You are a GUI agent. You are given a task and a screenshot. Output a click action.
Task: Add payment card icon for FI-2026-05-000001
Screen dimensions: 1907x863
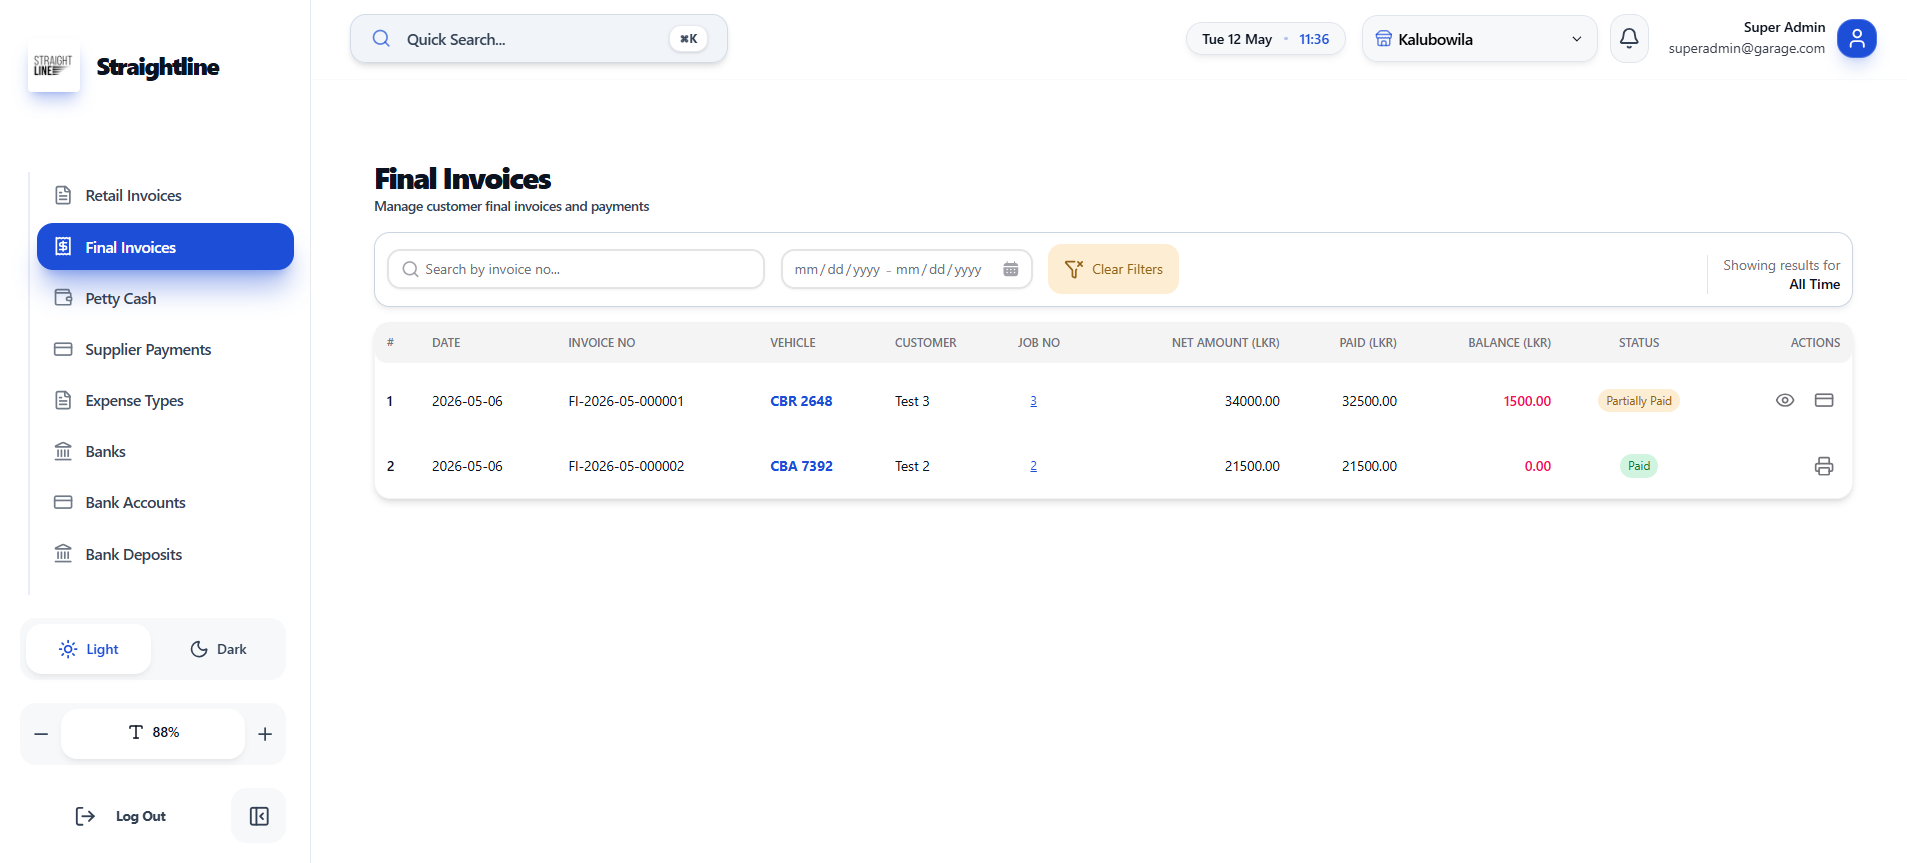(x=1824, y=400)
